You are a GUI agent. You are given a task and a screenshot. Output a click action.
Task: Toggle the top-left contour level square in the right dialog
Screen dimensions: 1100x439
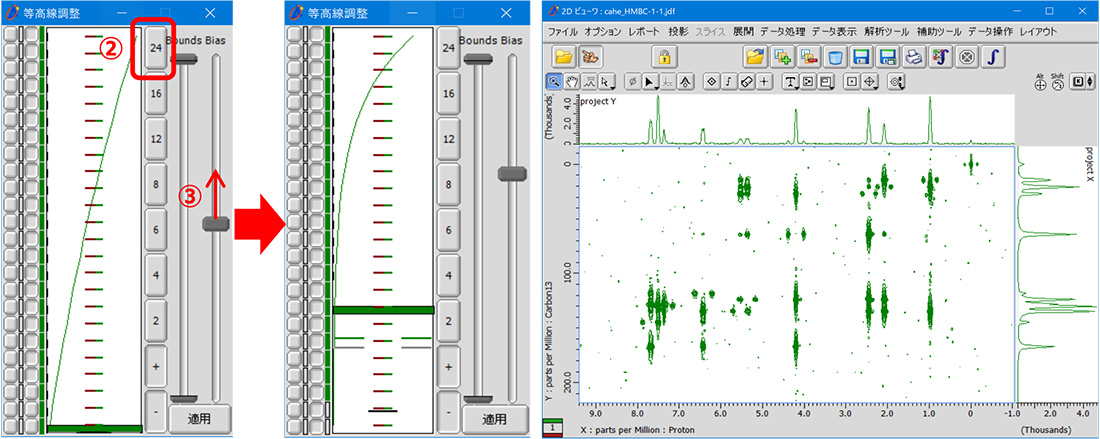295,35
